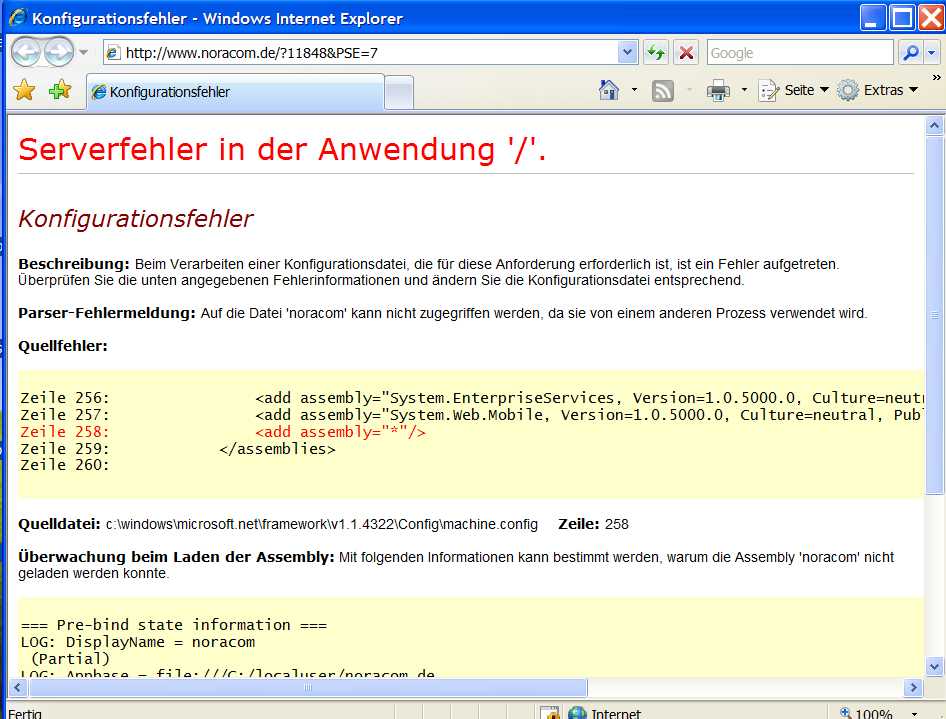
Task: Select the Konfigurationsfehler tab
Action: coord(235,92)
